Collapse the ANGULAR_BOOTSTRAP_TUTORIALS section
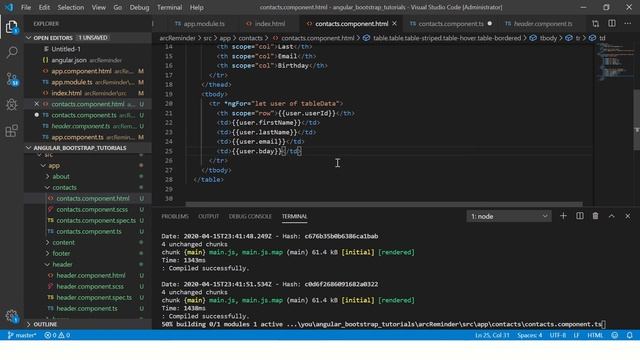This screenshot has width=640, height=360. pos(29,148)
